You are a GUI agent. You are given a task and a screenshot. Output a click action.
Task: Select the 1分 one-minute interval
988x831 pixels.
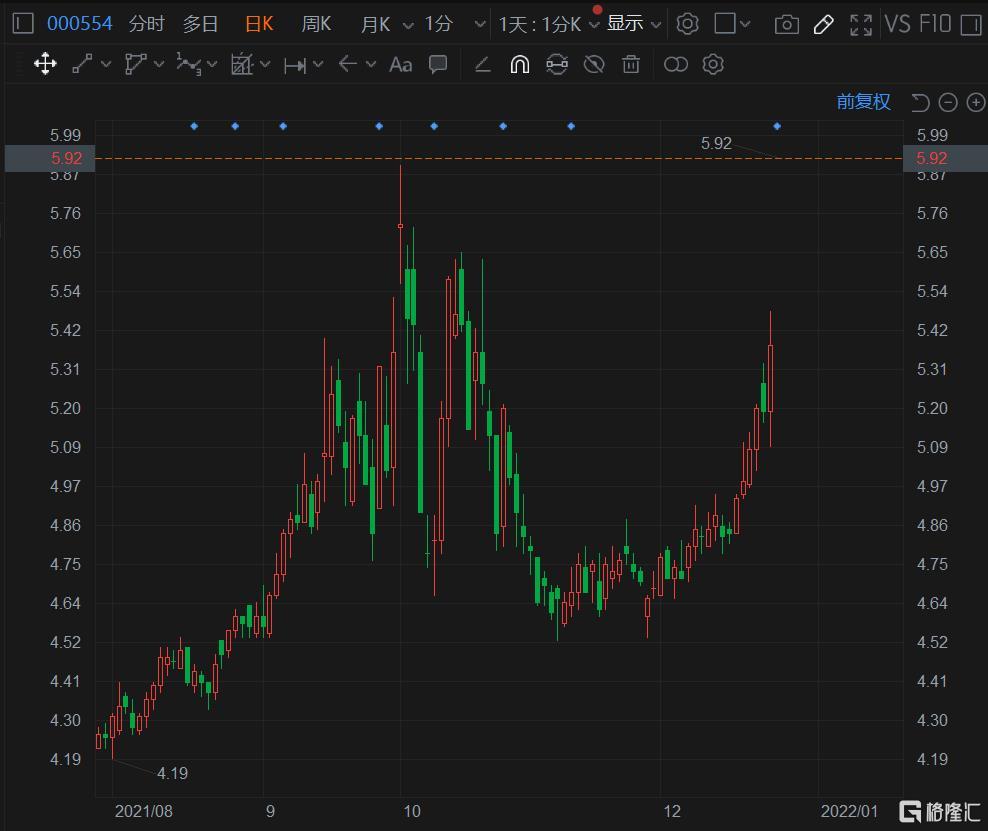tap(439, 24)
